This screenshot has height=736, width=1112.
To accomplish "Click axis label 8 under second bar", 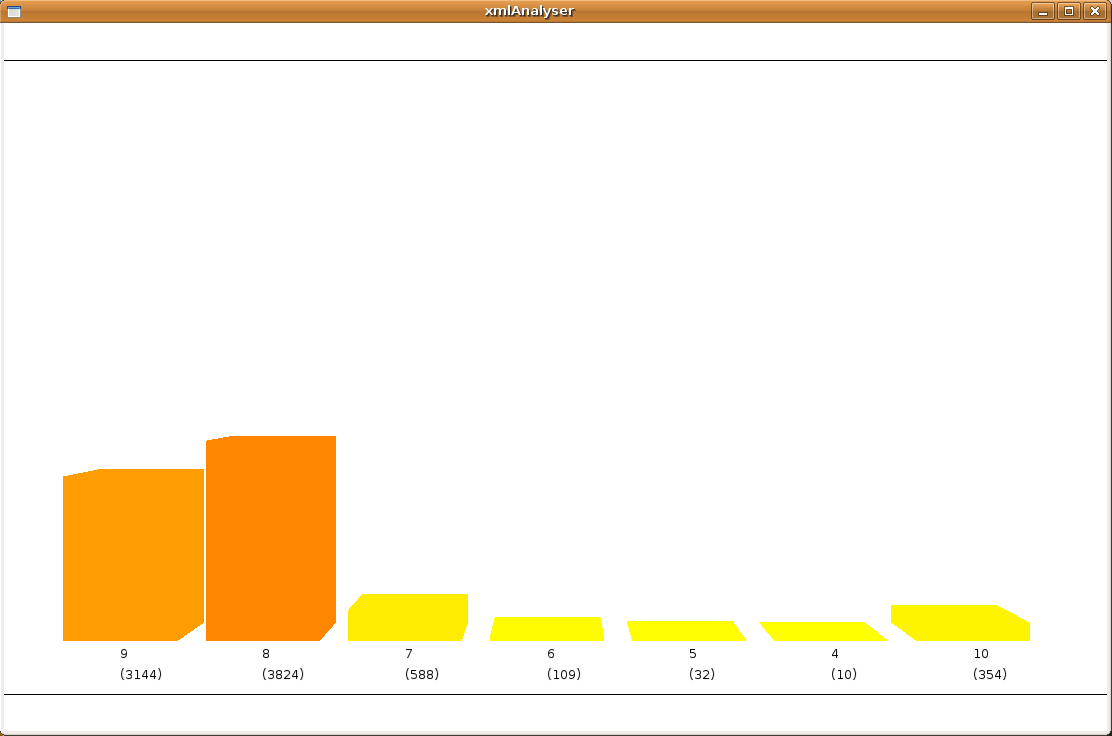I will [x=266, y=654].
